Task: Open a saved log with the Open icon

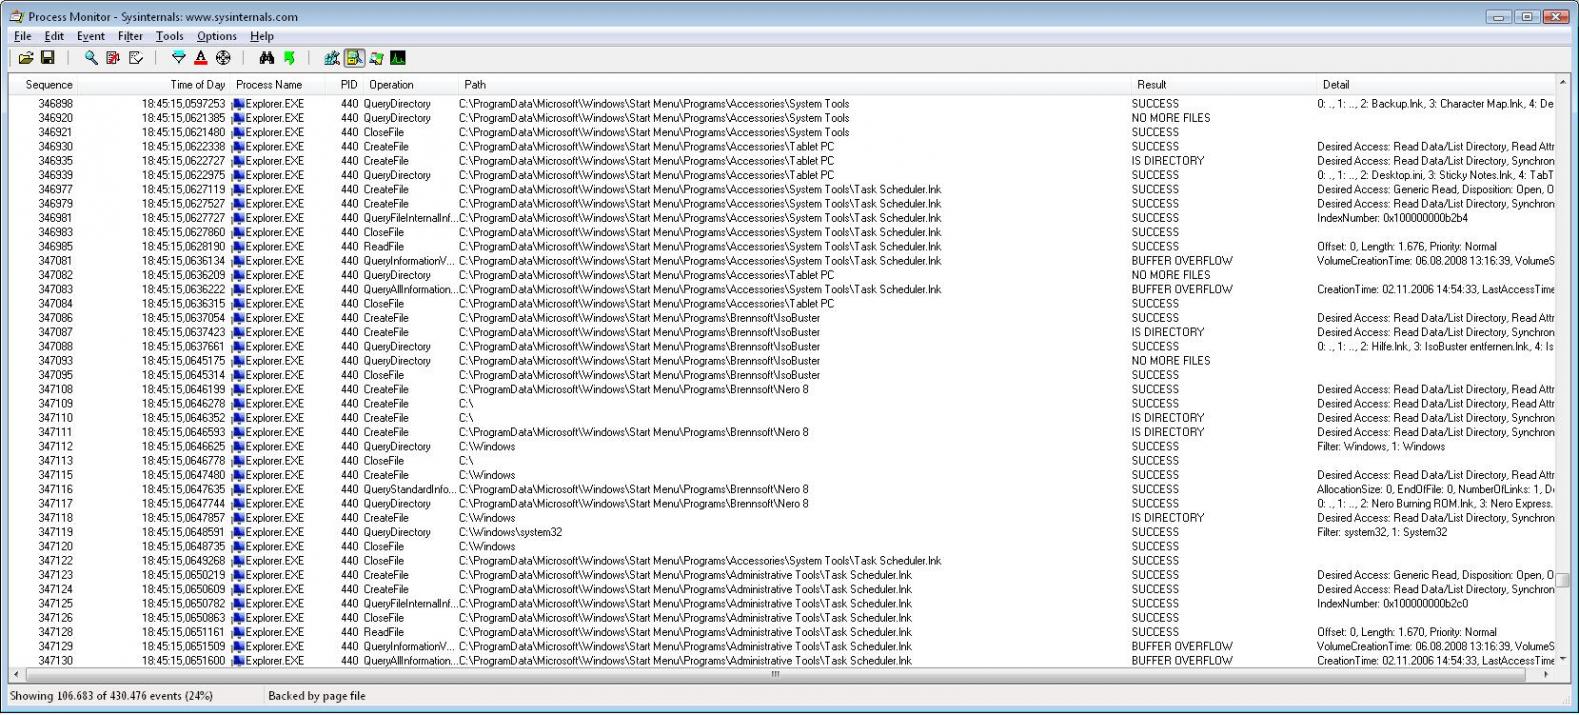Action: [26, 58]
